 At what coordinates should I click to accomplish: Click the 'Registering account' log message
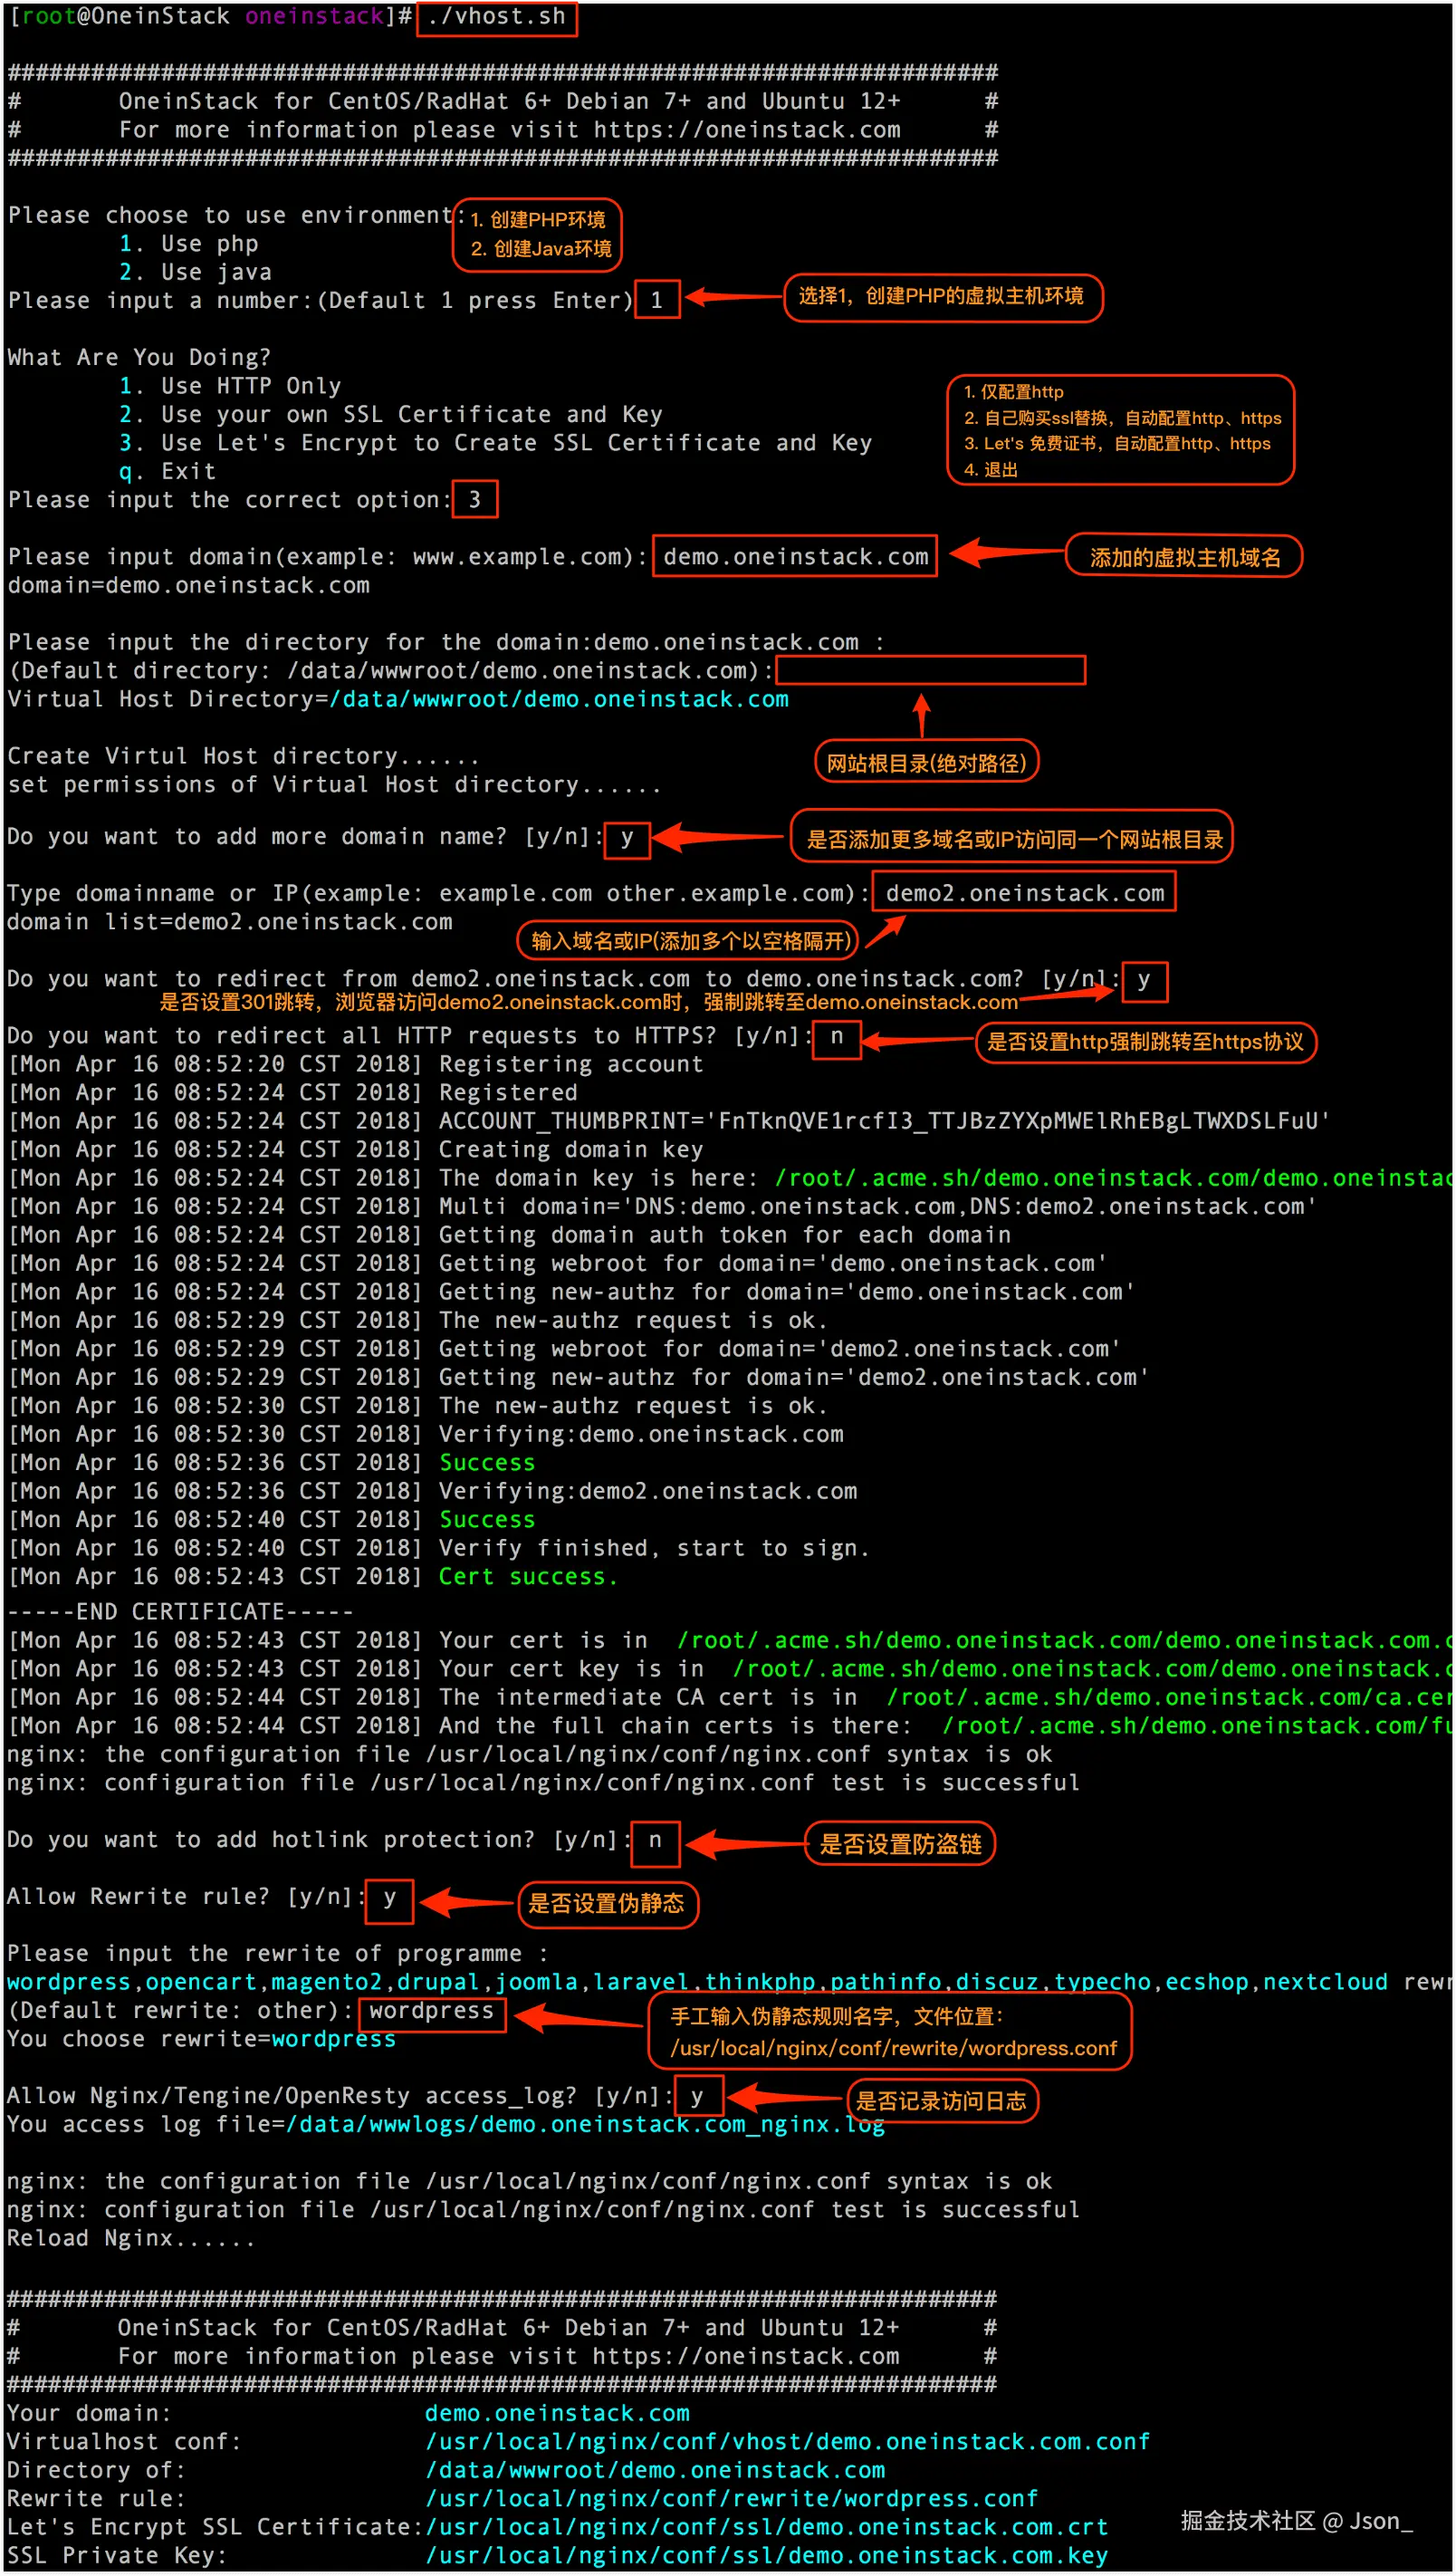point(571,1064)
